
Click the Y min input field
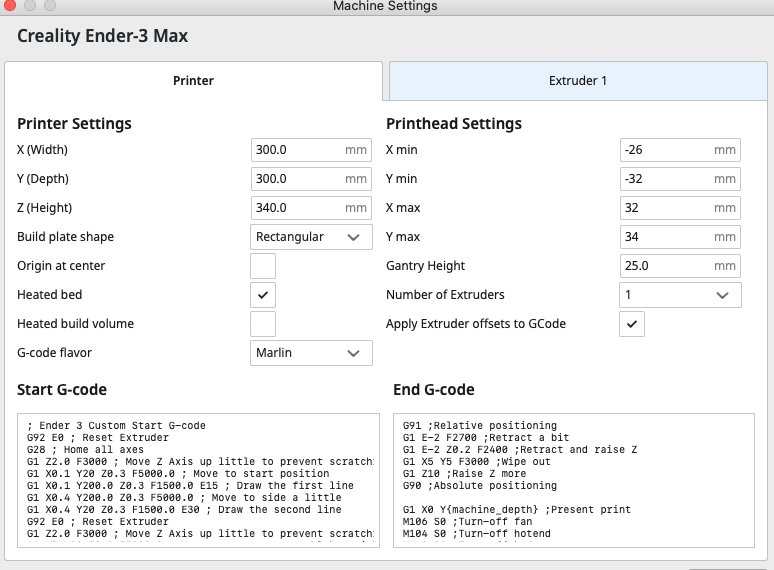(x=680, y=179)
